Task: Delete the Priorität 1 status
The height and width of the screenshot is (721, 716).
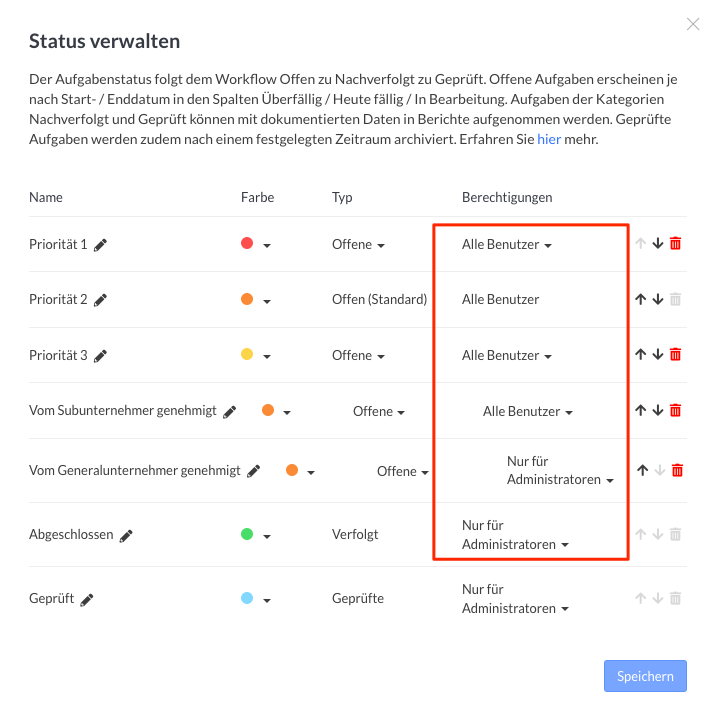Action: click(x=675, y=244)
